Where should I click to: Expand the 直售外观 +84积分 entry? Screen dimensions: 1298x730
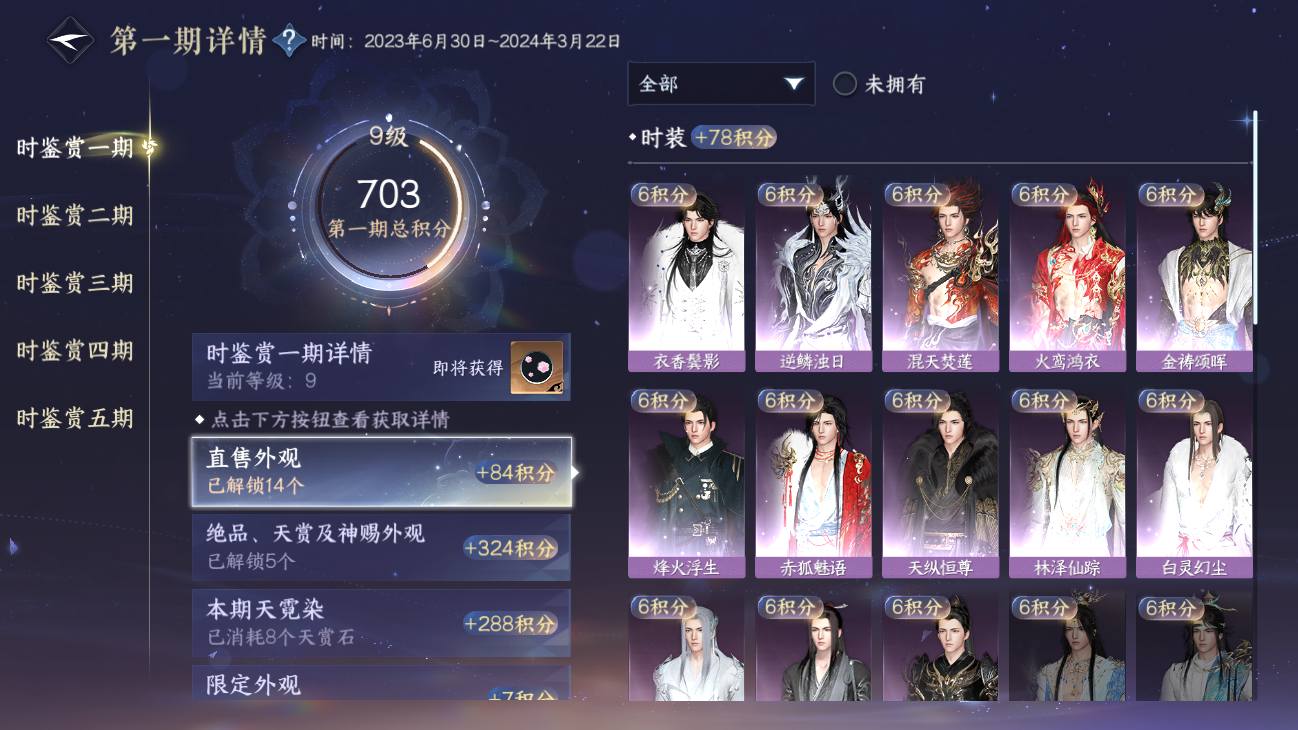point(382,471)
